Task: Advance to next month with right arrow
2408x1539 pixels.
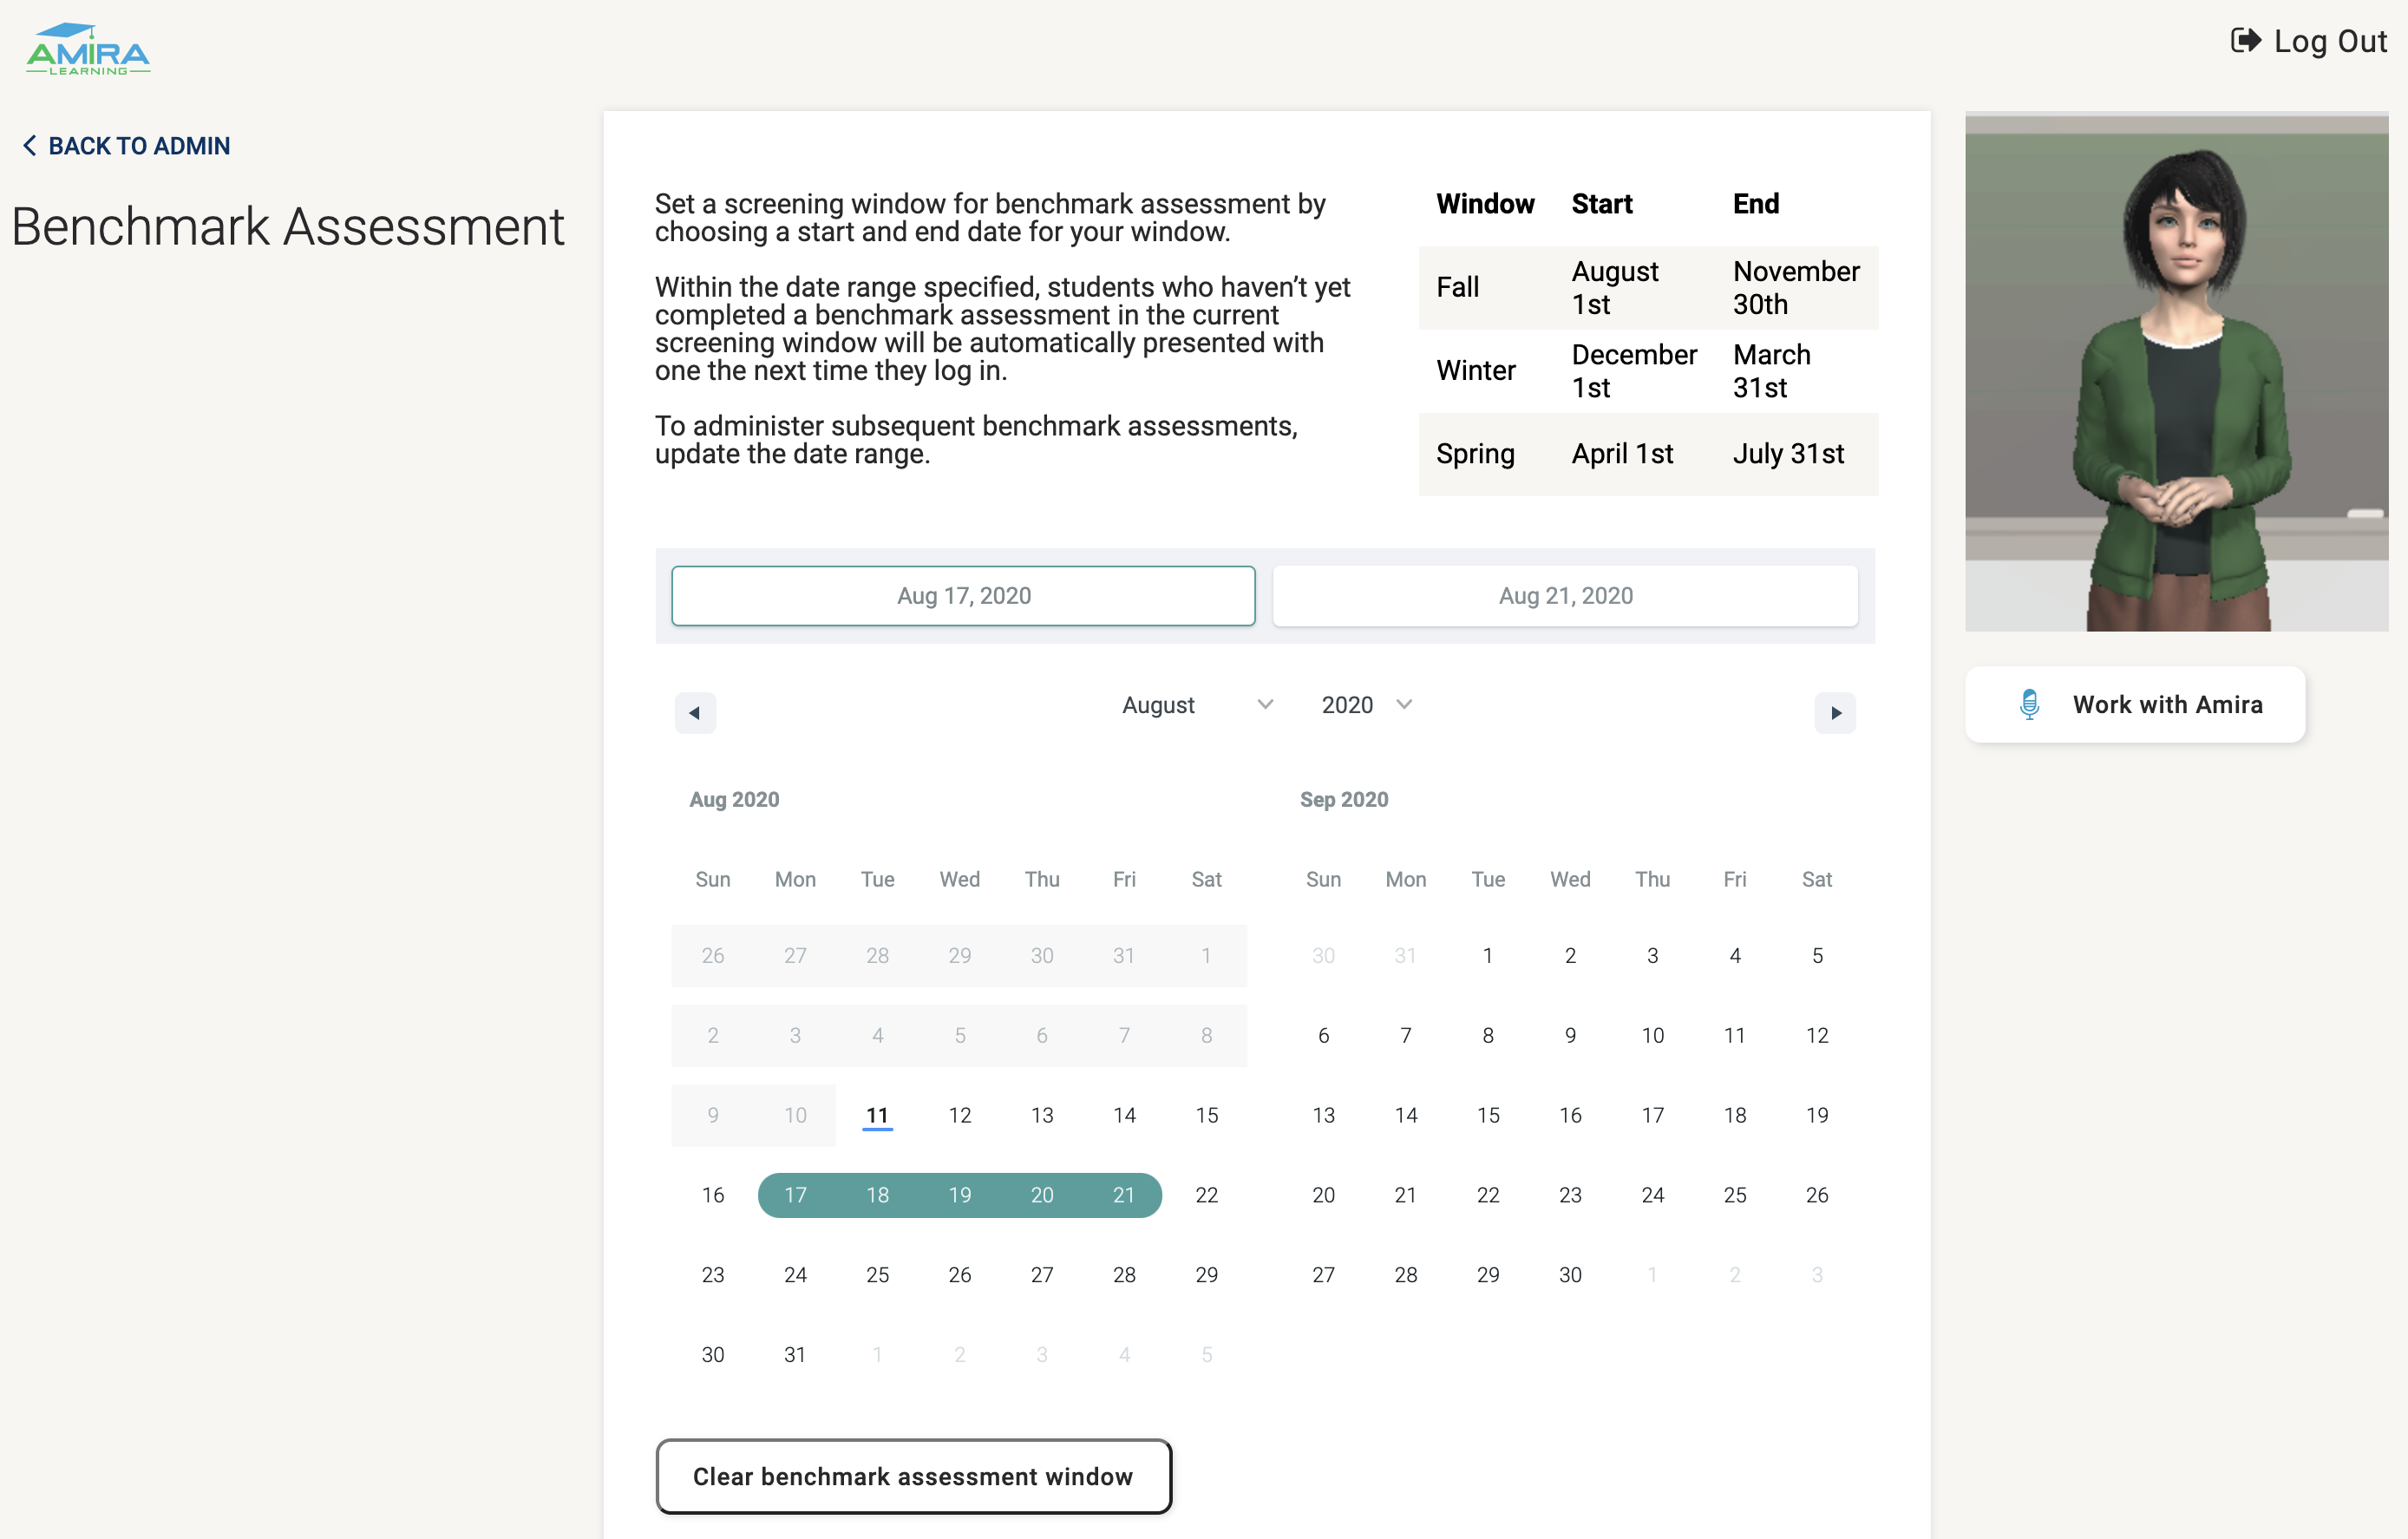Action: coord(1835,713)
